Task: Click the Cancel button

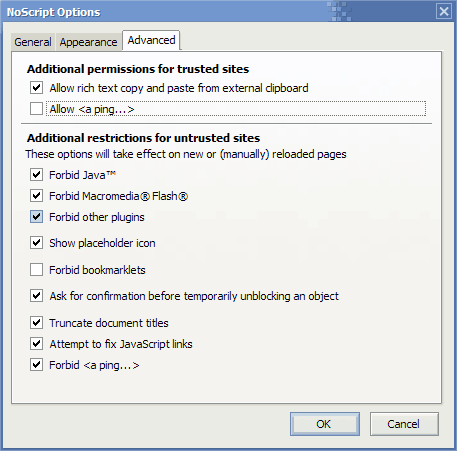Action: [404, 424]
